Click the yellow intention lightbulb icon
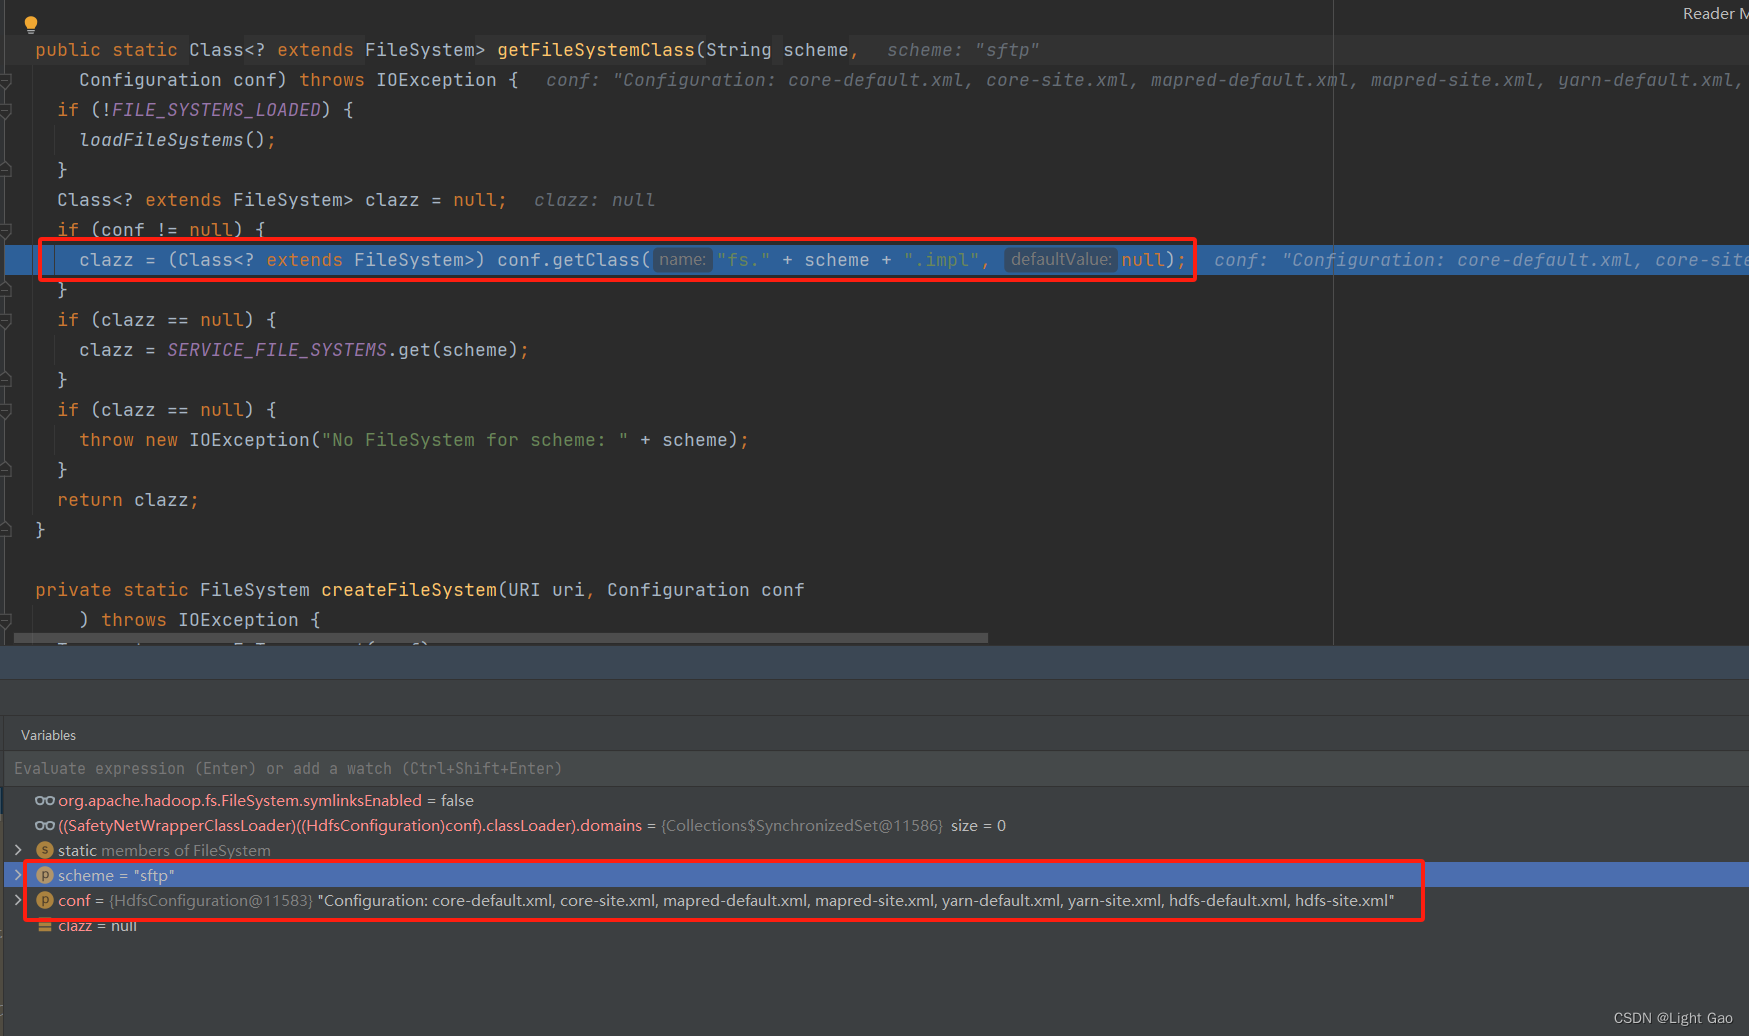This screenshot has height=1036, width=1749. (x=31, y=24)
